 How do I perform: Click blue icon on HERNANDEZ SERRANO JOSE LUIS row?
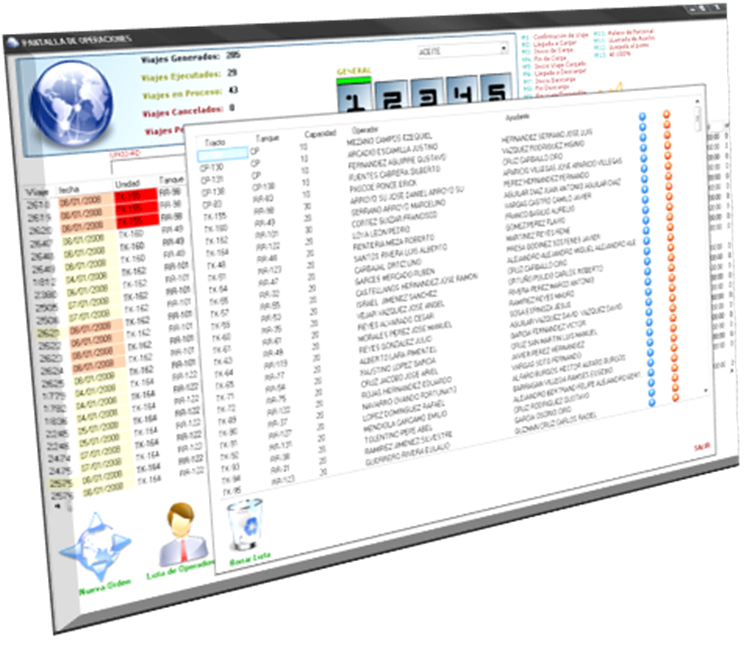tap(642, 128)
